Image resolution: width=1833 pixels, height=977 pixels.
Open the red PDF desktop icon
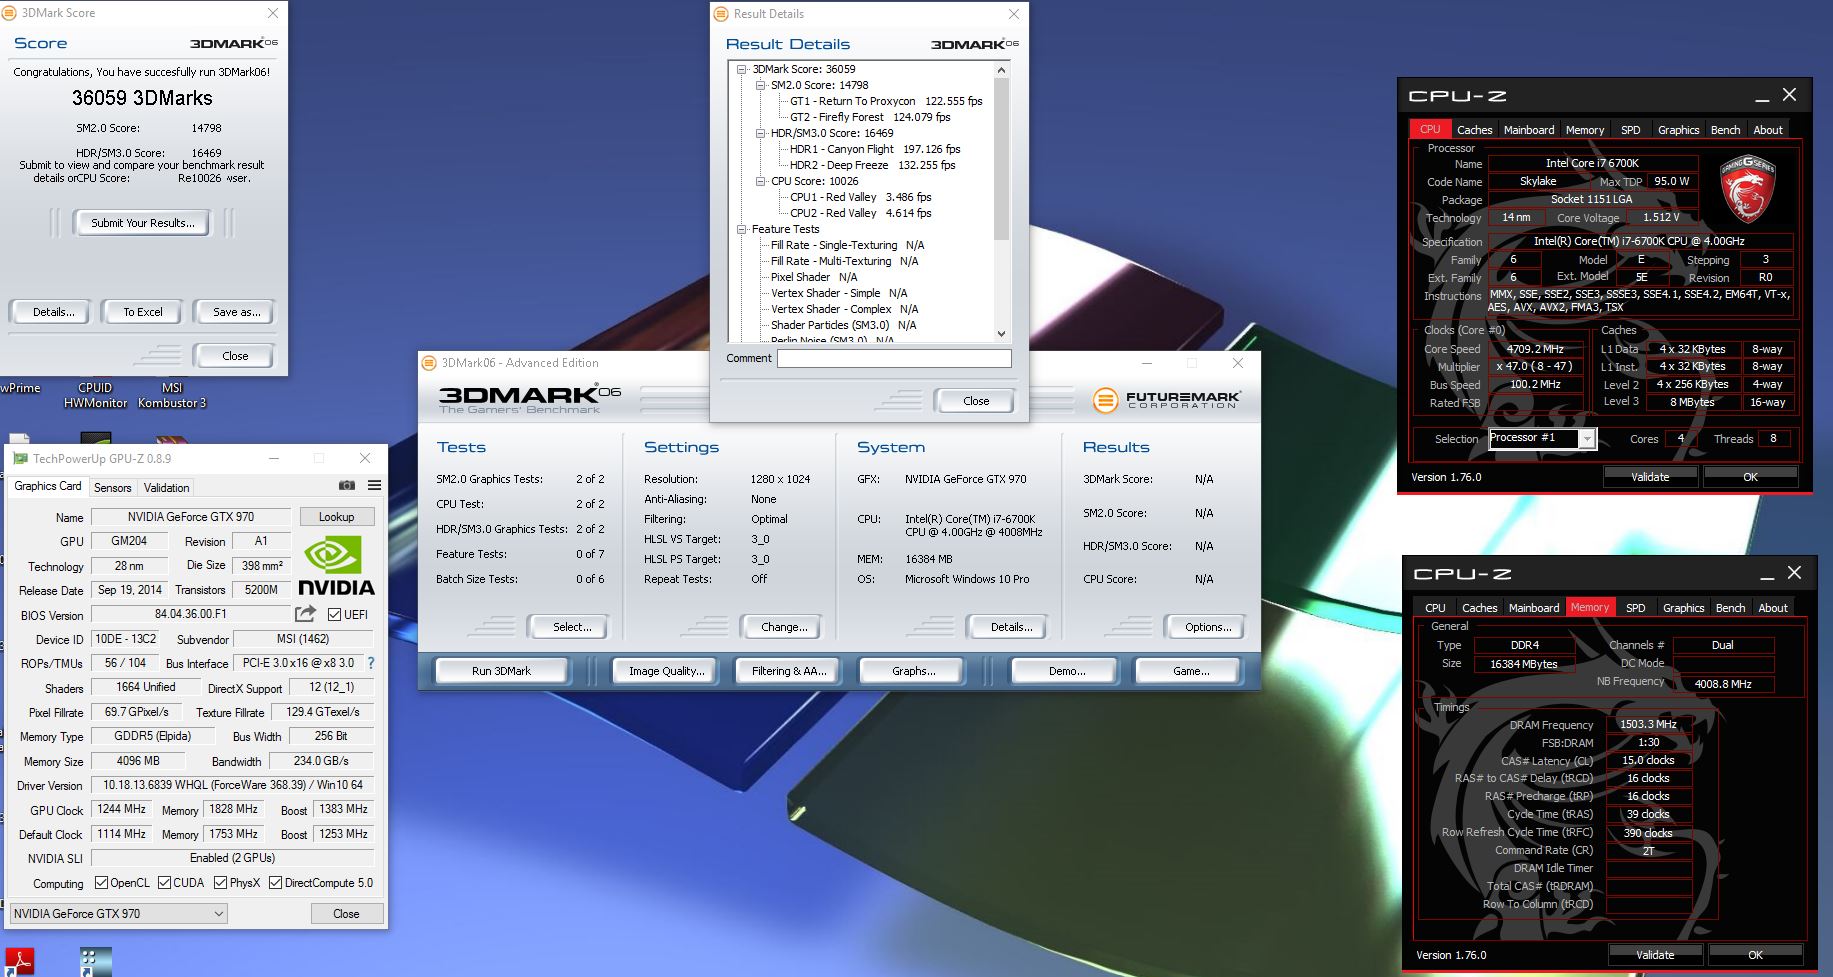click(20, 962)
